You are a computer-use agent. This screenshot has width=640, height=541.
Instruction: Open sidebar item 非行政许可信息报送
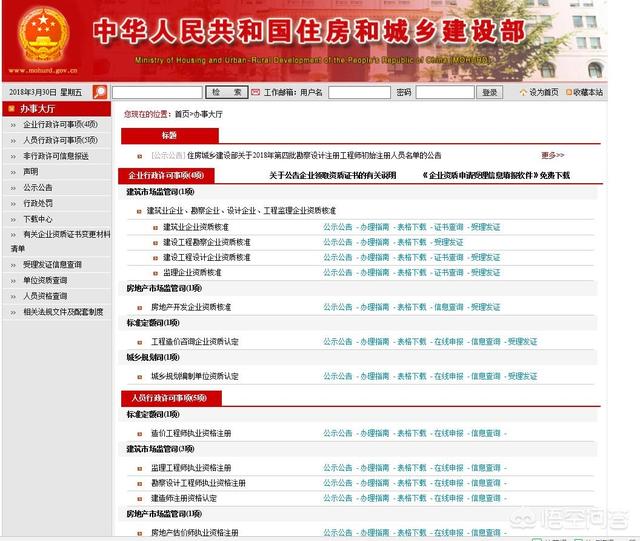click(56, 156)
